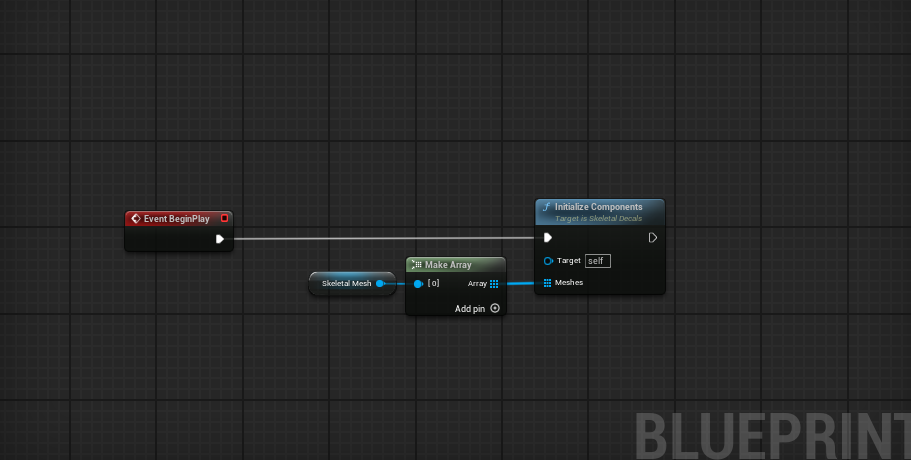Click the Event BeginPlay execution output pin
The width and height of the screenshot is (911, 460).
pos(220,239)
